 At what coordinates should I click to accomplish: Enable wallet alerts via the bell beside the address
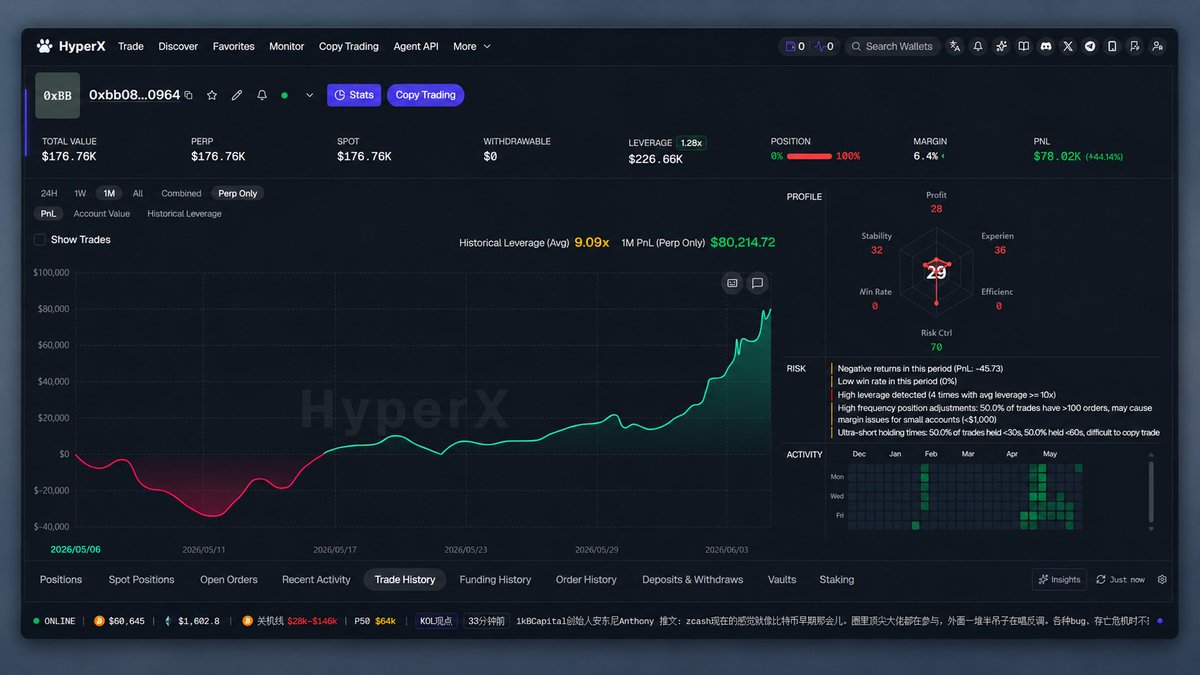click(262, 95)
